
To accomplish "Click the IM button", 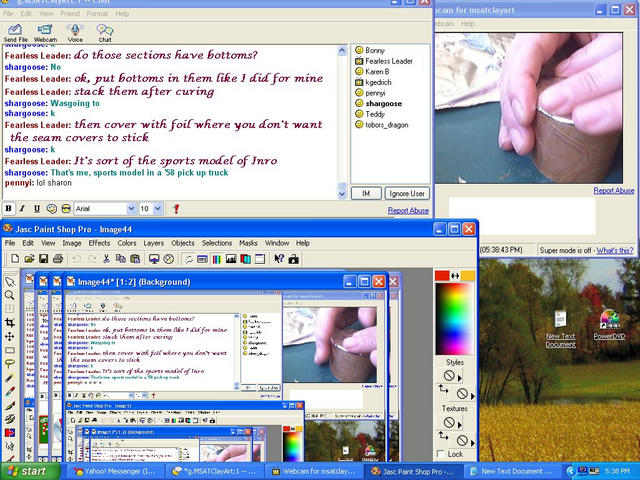I will pyautogui.click(x=366, y=193).
